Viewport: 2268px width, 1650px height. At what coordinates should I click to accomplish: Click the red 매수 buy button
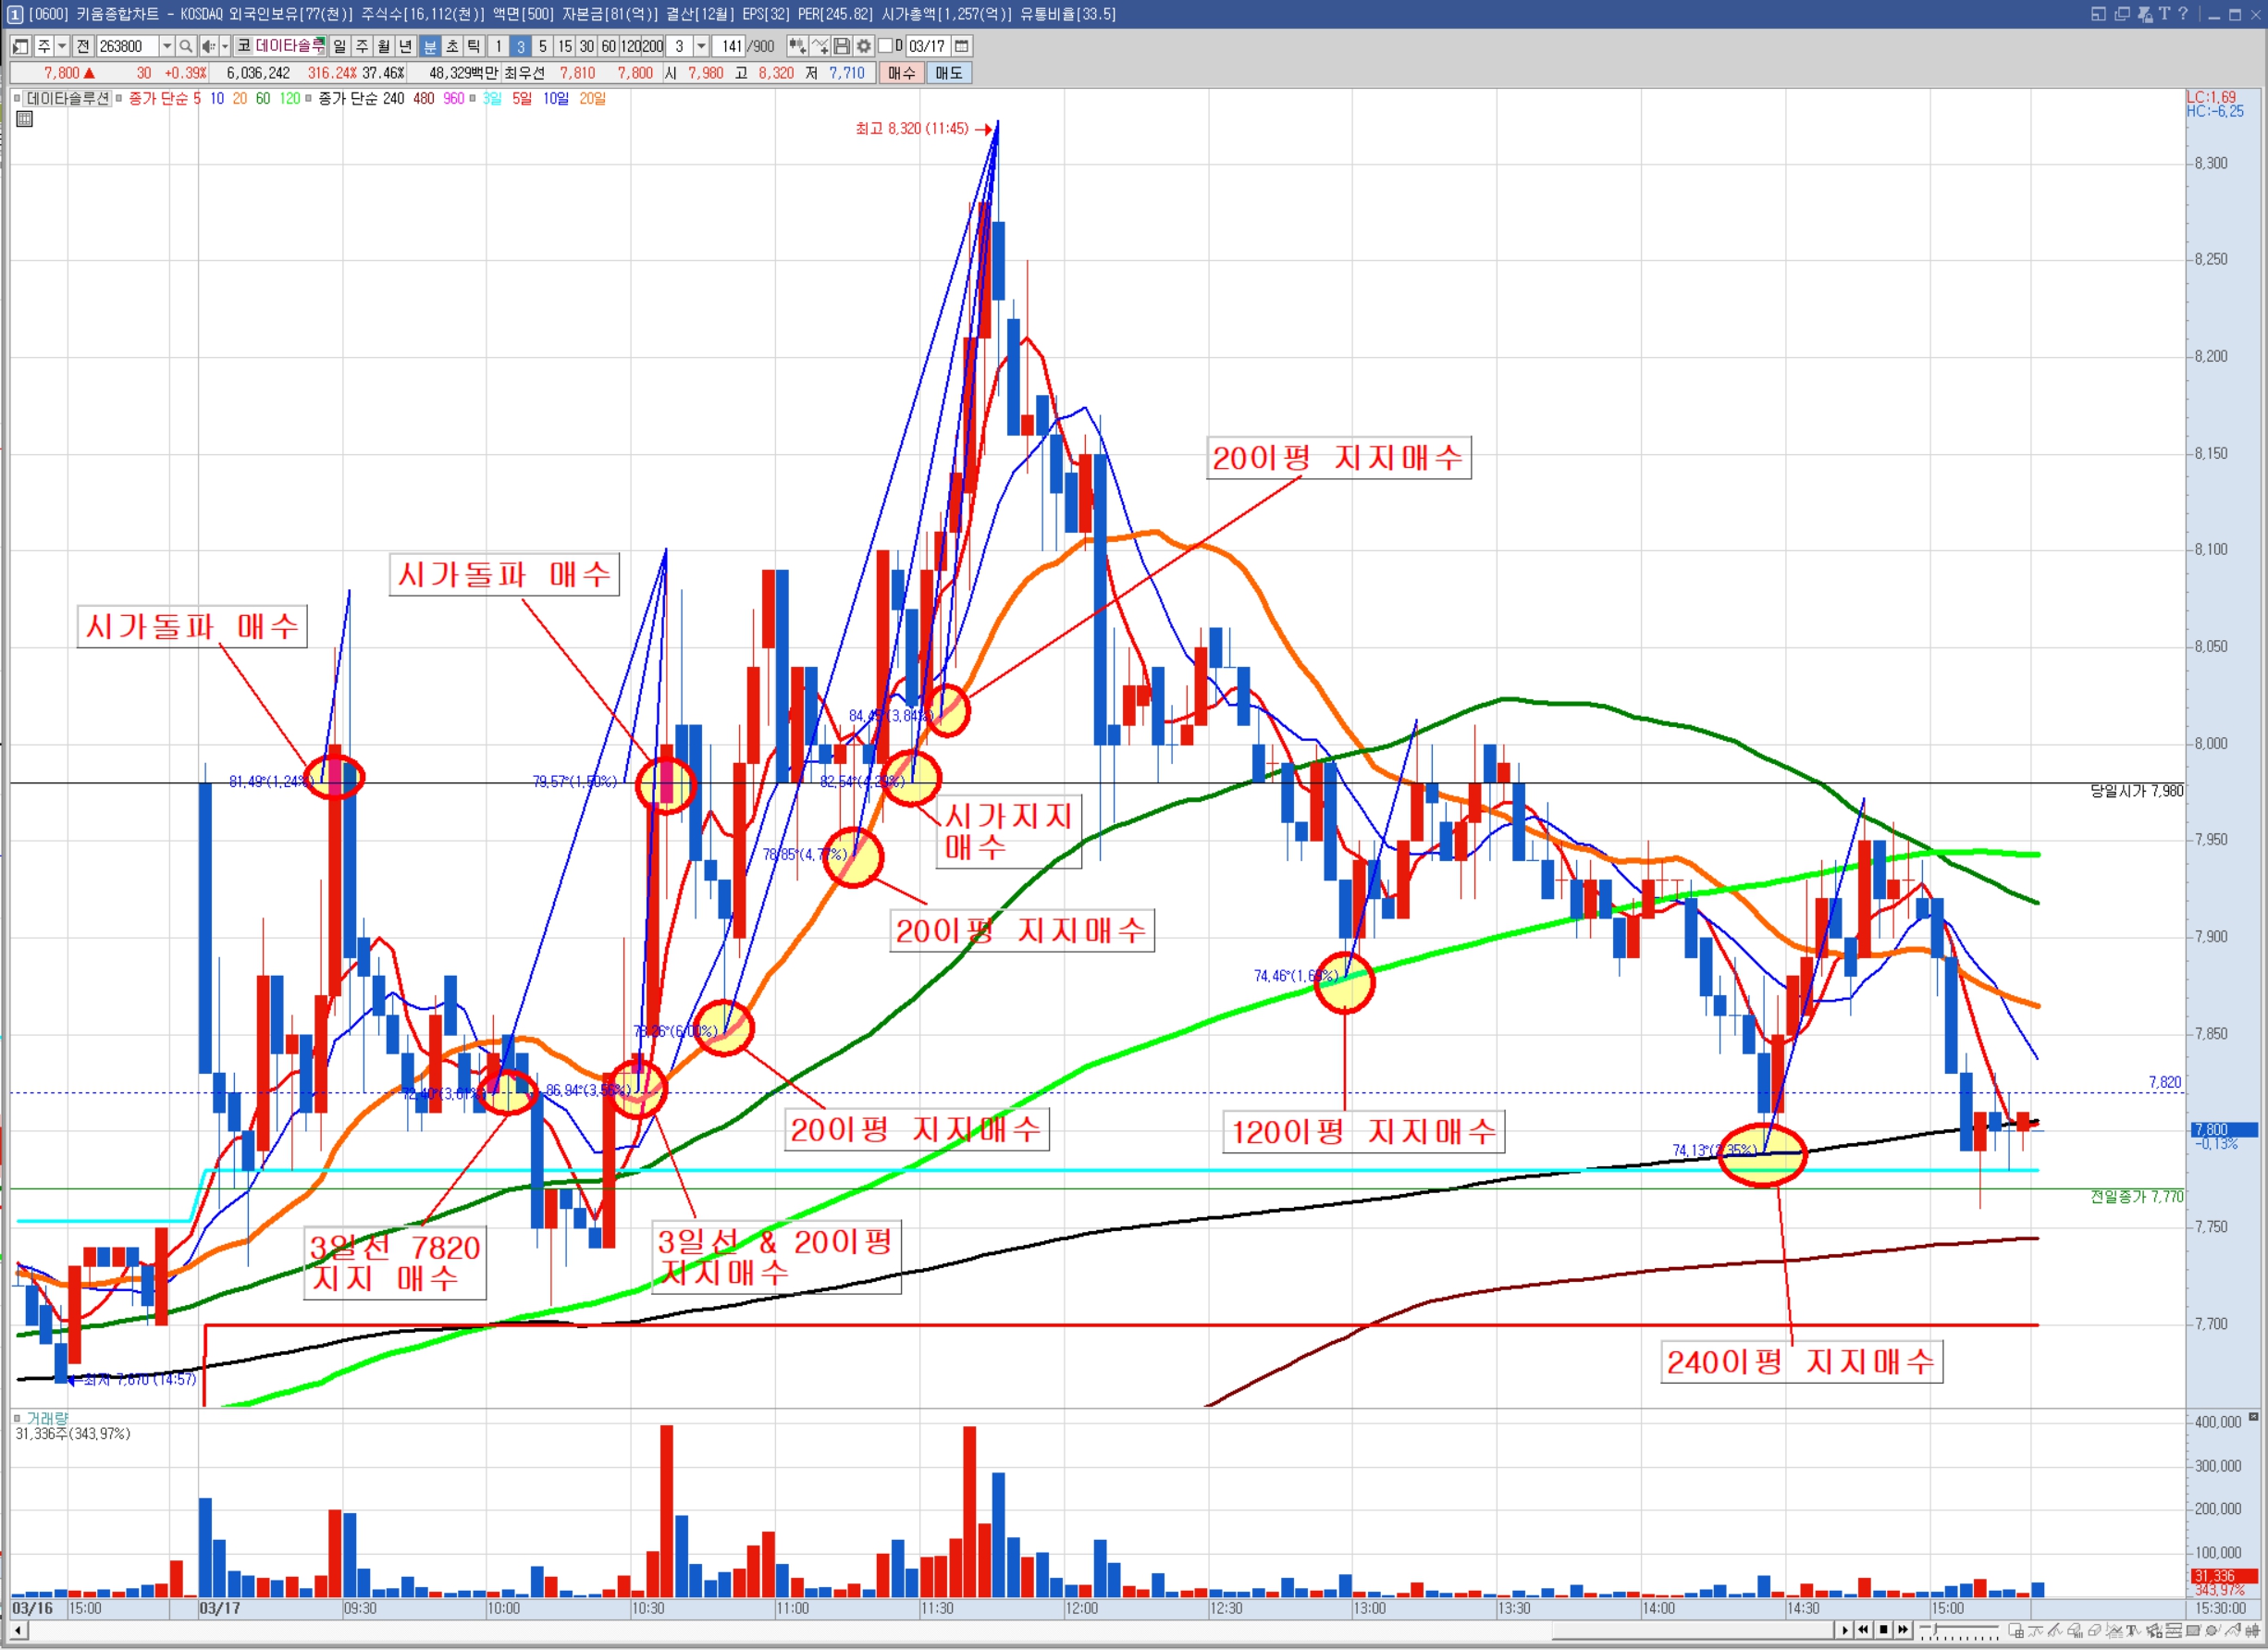901,73
